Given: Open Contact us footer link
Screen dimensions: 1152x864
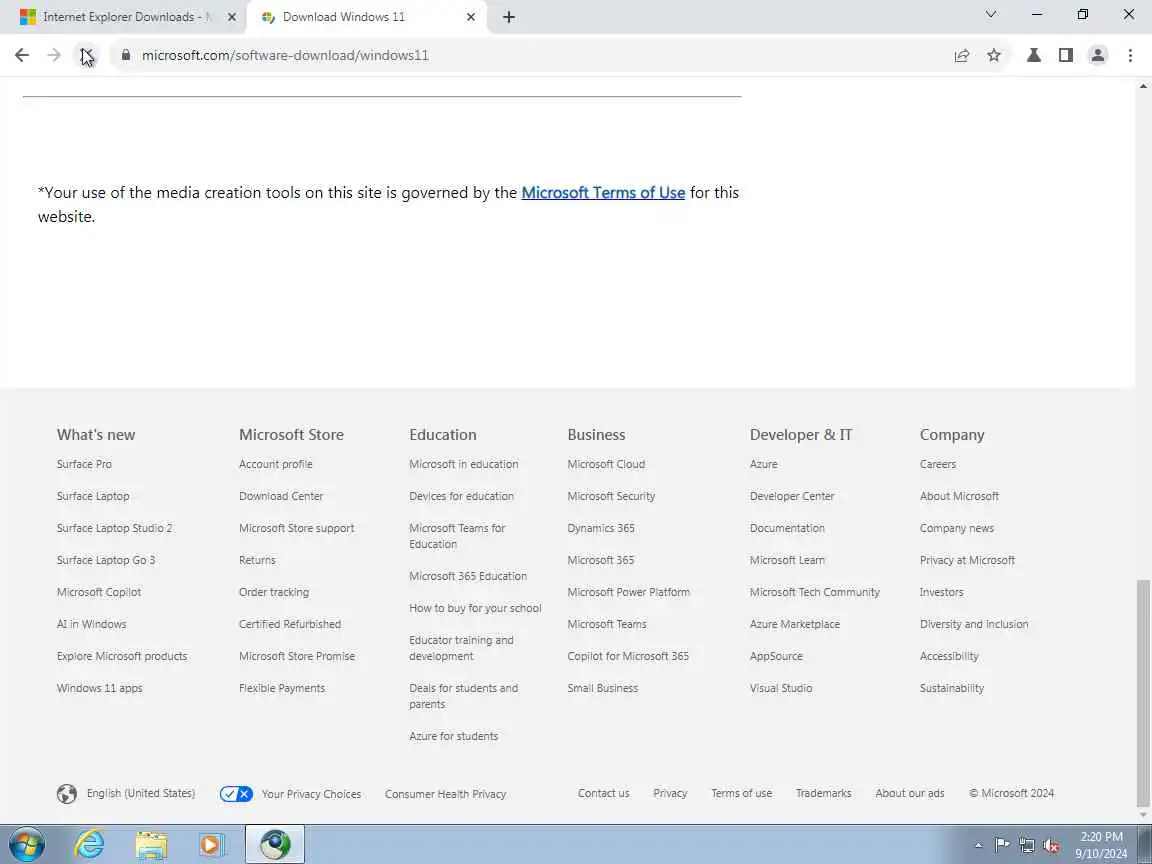Looking at the screenshot, I should coord(604,793).
